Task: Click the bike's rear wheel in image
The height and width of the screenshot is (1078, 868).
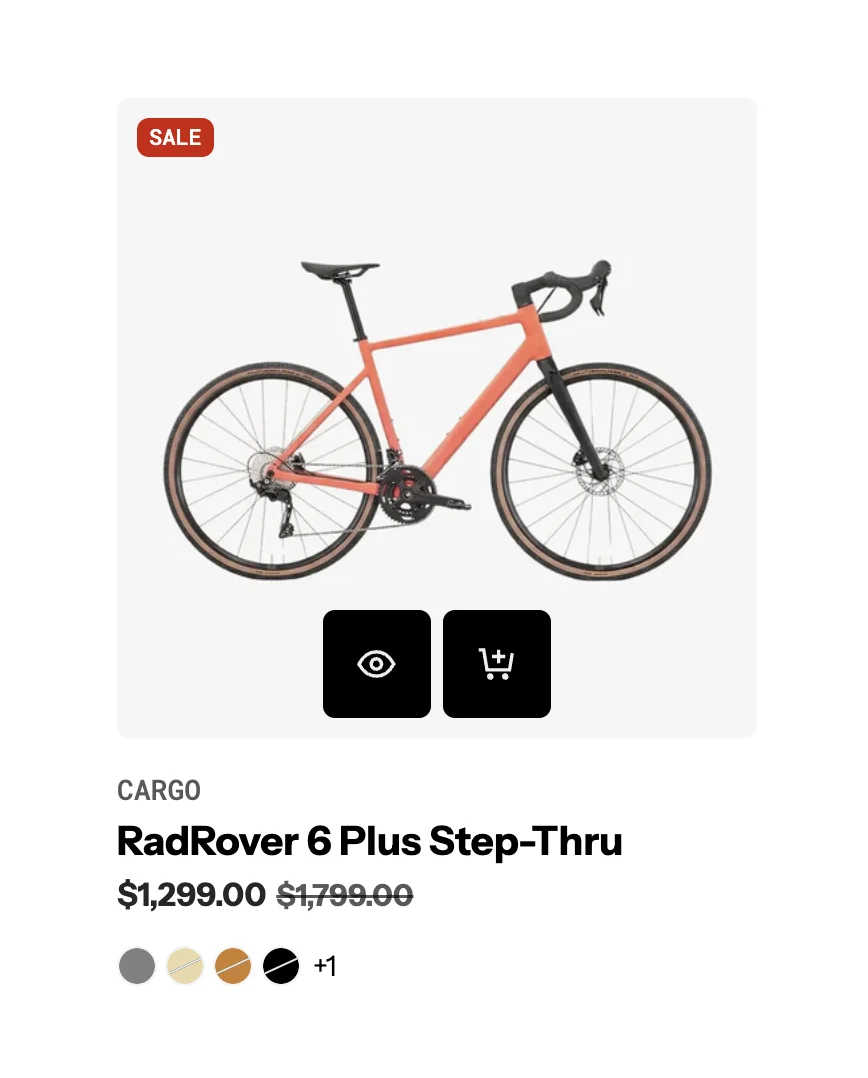Action: pyautogui.click(x=272, y=470)
